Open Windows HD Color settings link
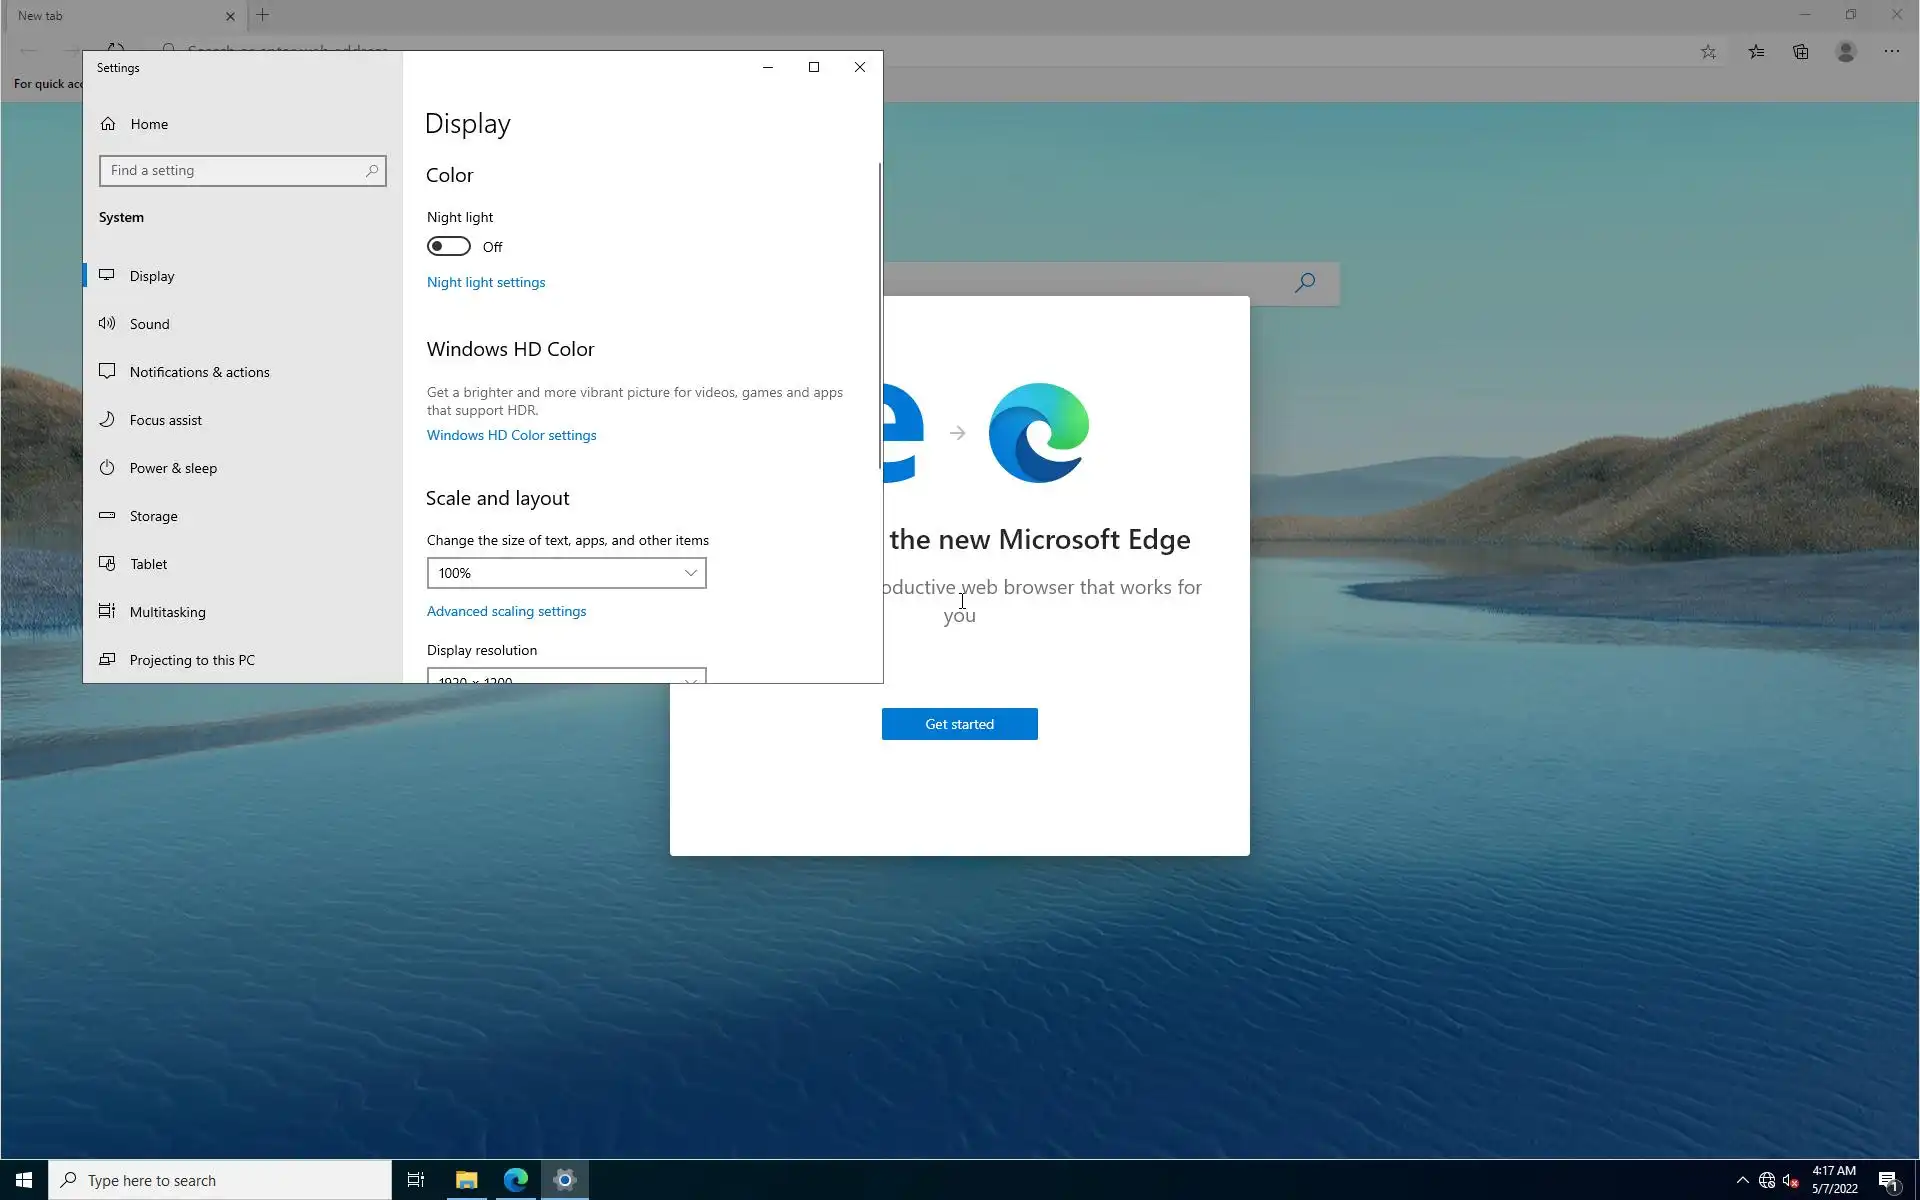 511,435
